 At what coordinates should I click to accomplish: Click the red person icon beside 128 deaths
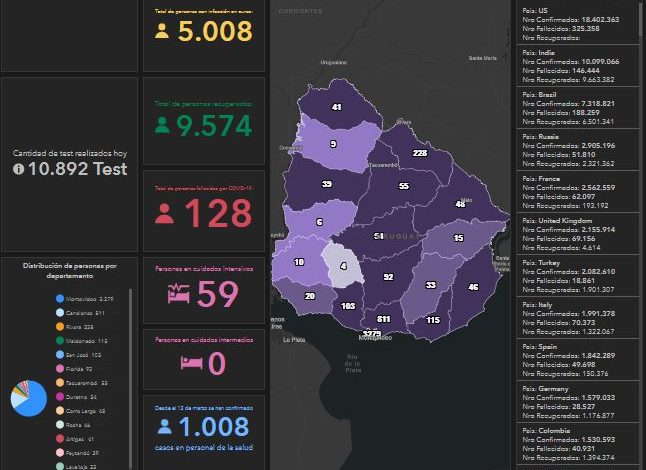click(x=163, y=213)
